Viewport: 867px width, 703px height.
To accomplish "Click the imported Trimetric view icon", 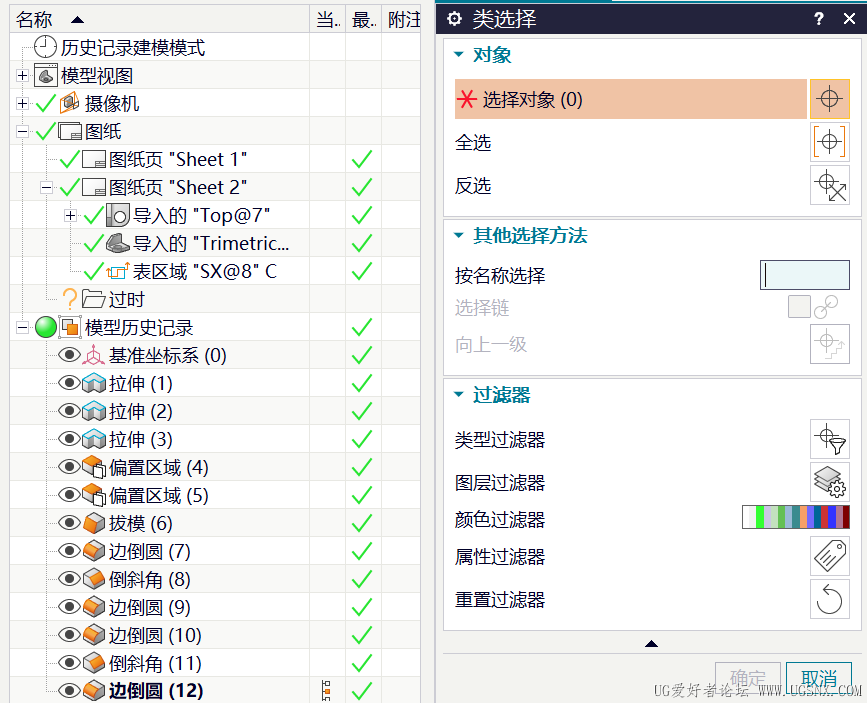I will coord(118,243).
